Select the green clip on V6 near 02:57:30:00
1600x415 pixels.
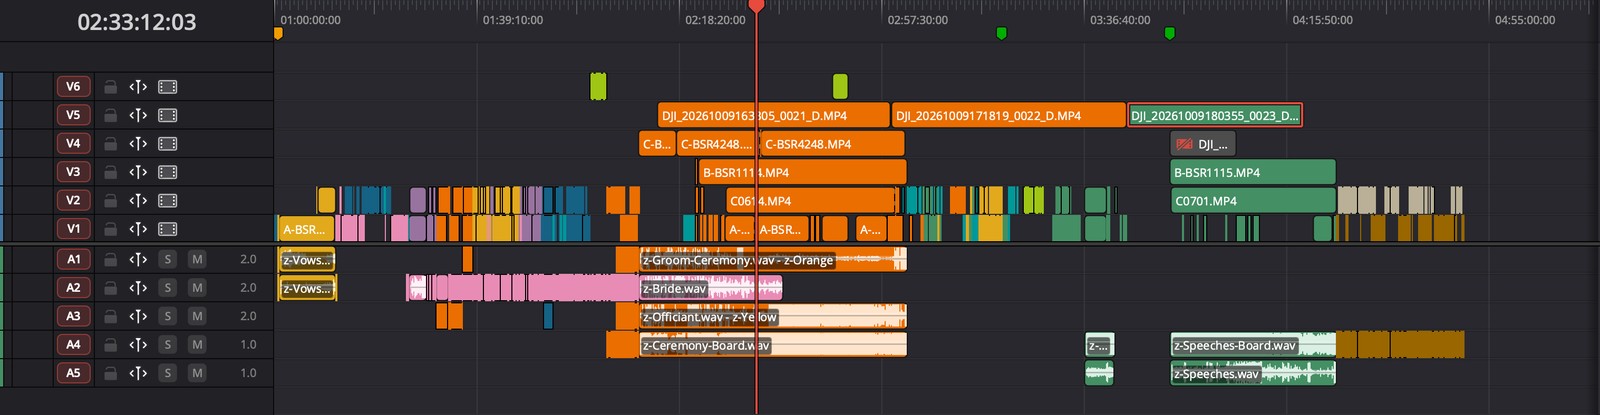[x=840, y=87]
